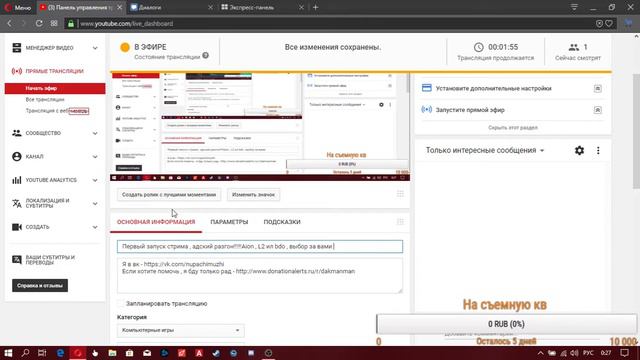Switch to the Экспресс-панель browser tab
This screenshot has width=640, height=360.
pyautogui.click(x=262, y=7)
